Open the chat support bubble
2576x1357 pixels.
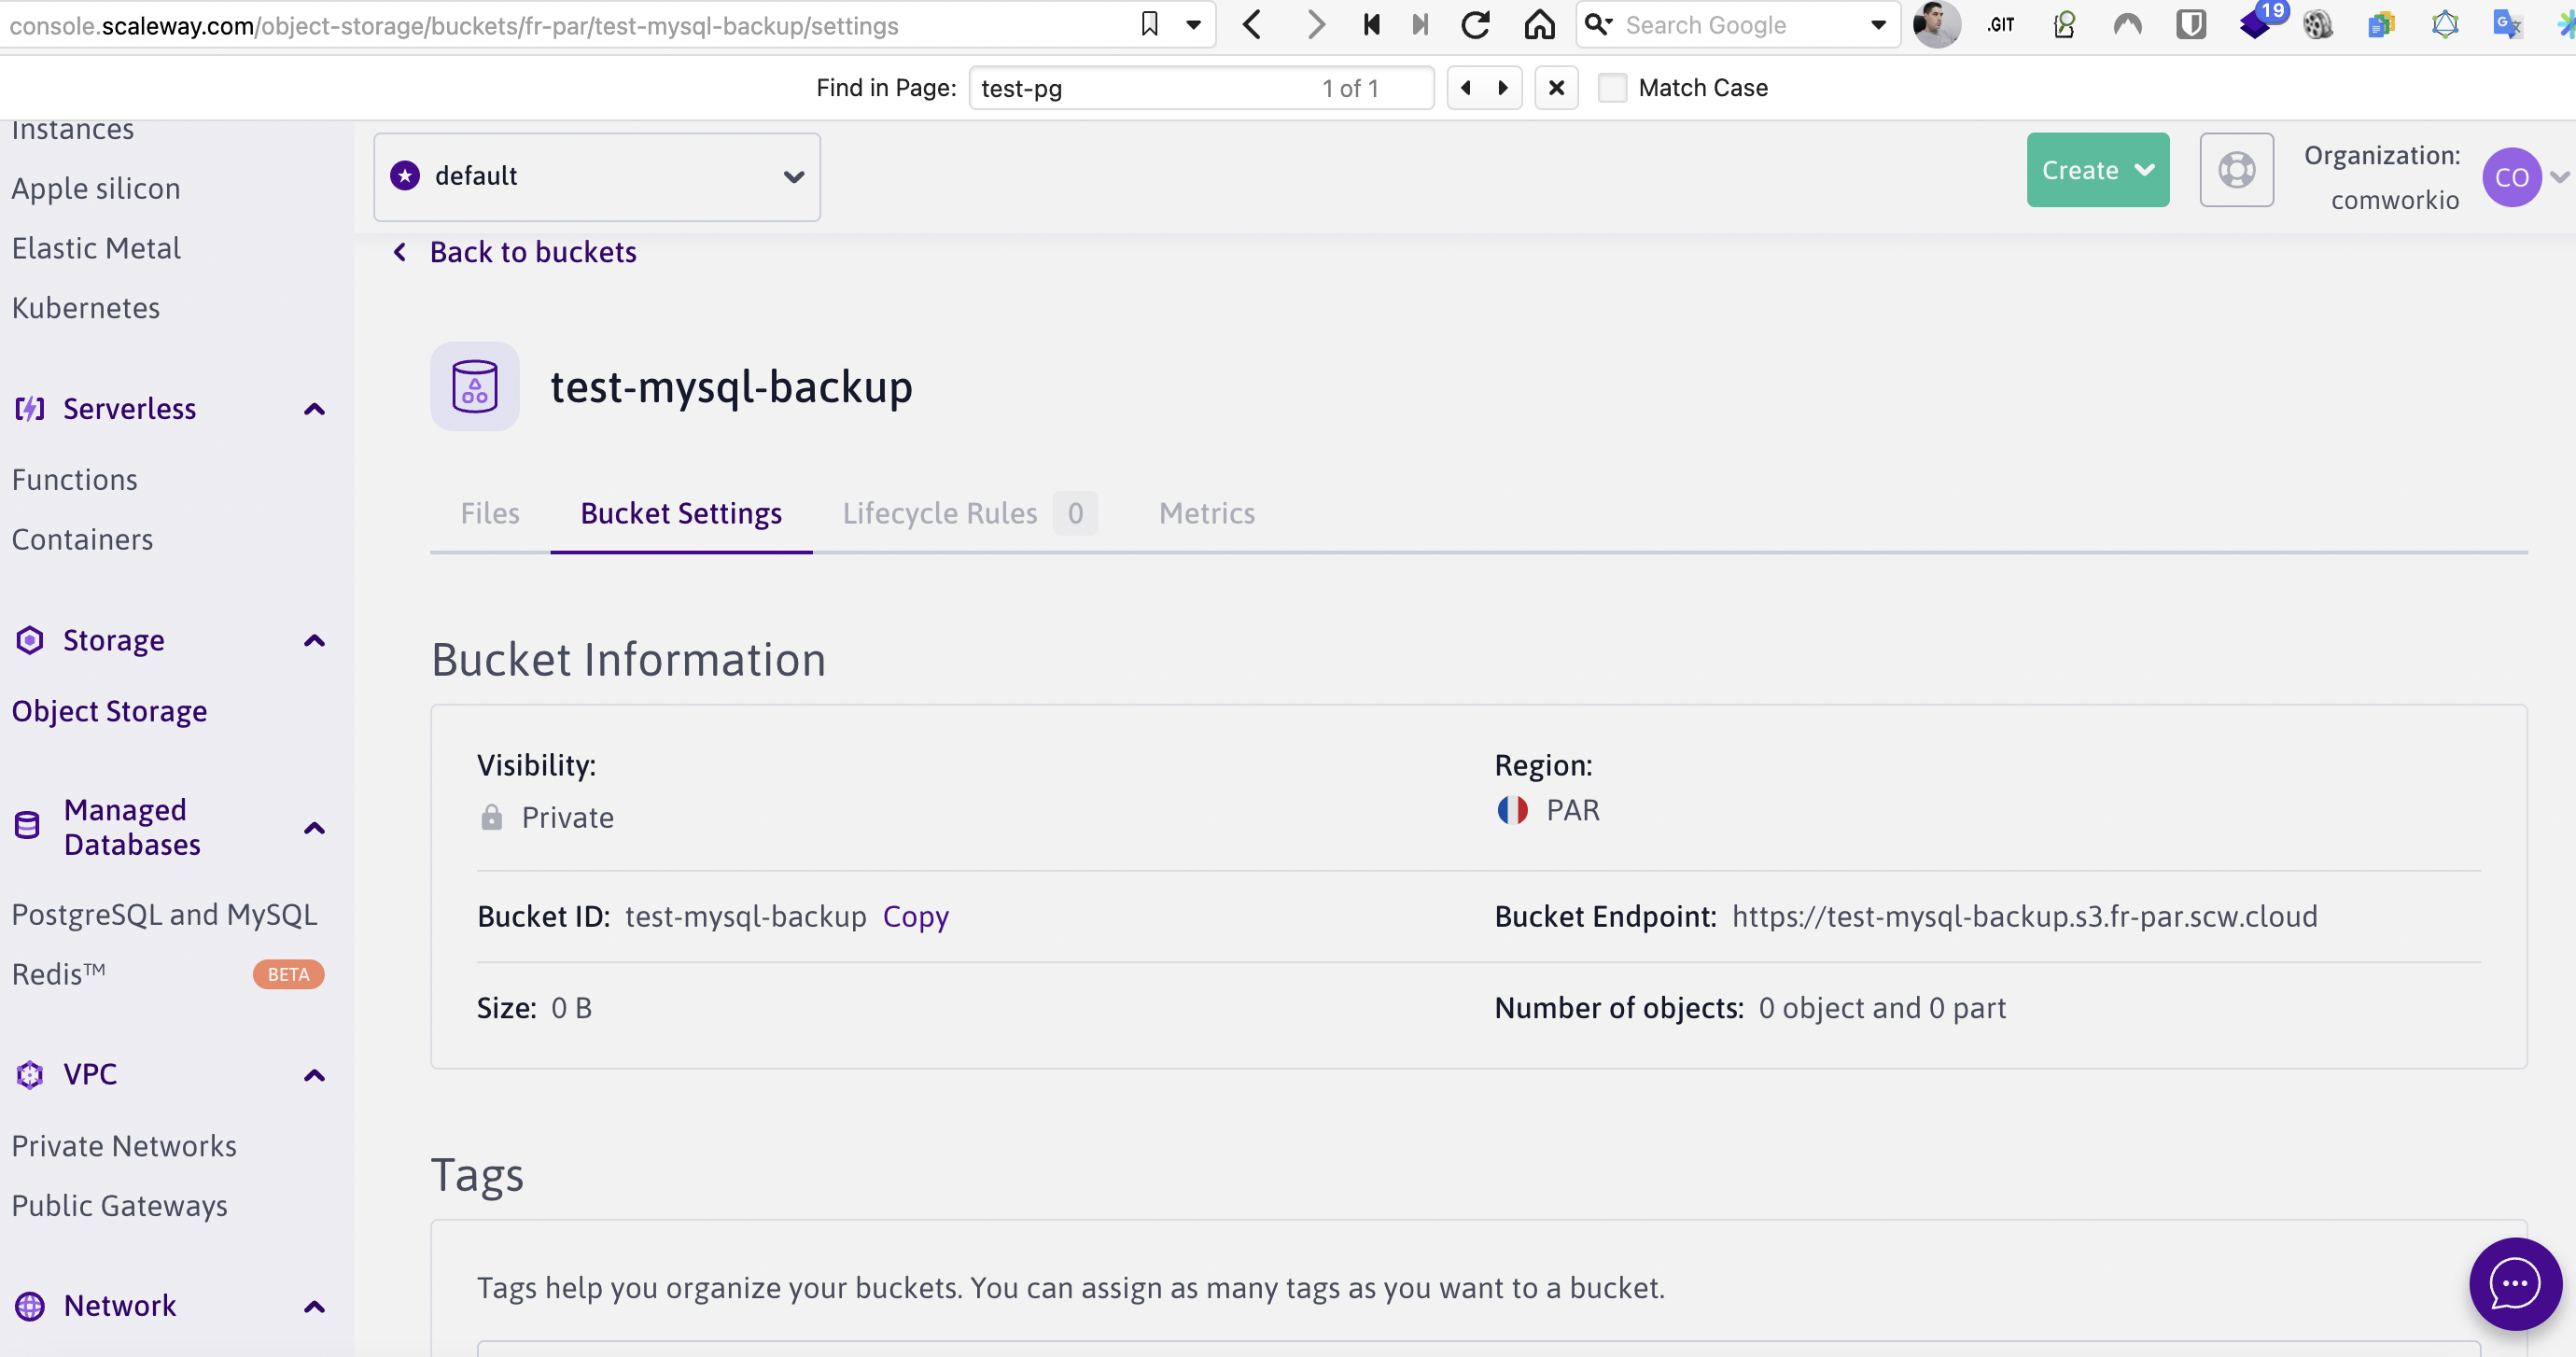[x=2514, y=1284]
